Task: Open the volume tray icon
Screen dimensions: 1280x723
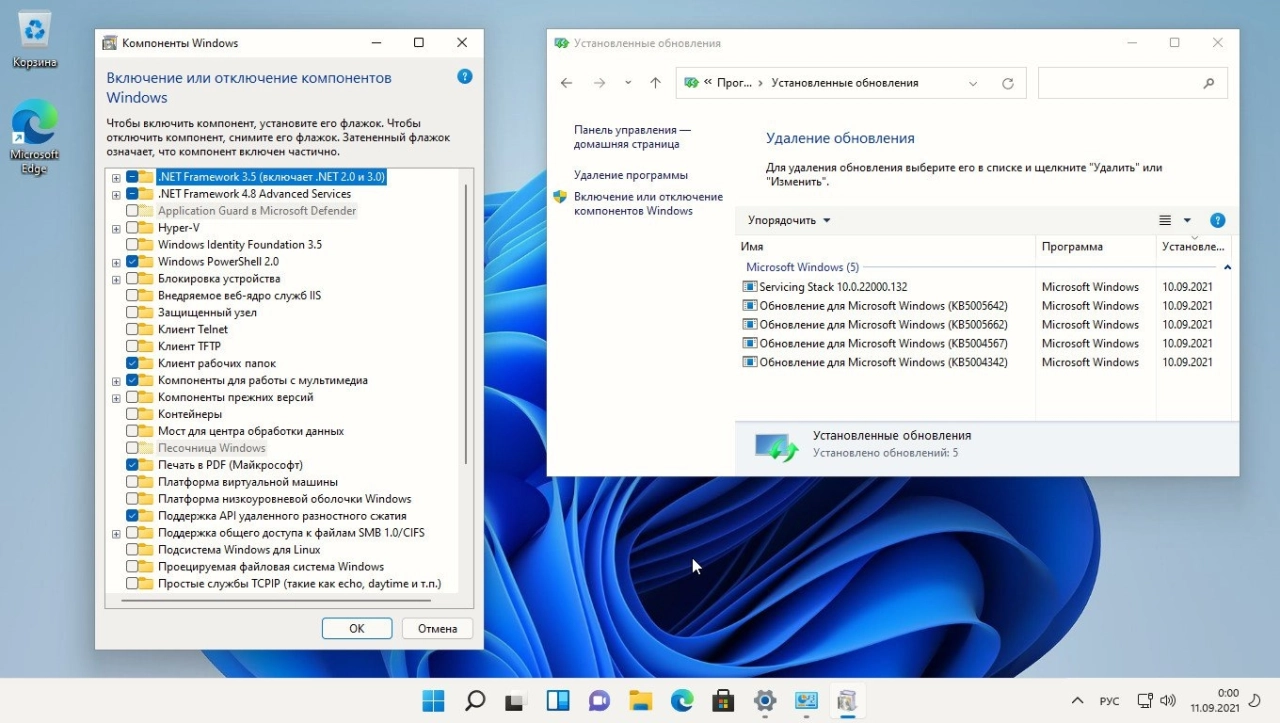Action: [1168, 701]
